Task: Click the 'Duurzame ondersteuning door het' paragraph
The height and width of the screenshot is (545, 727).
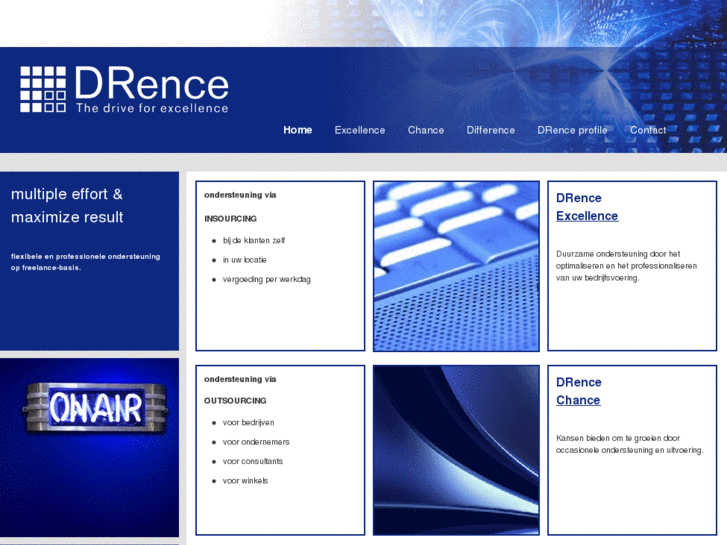Action: [626, 266]
